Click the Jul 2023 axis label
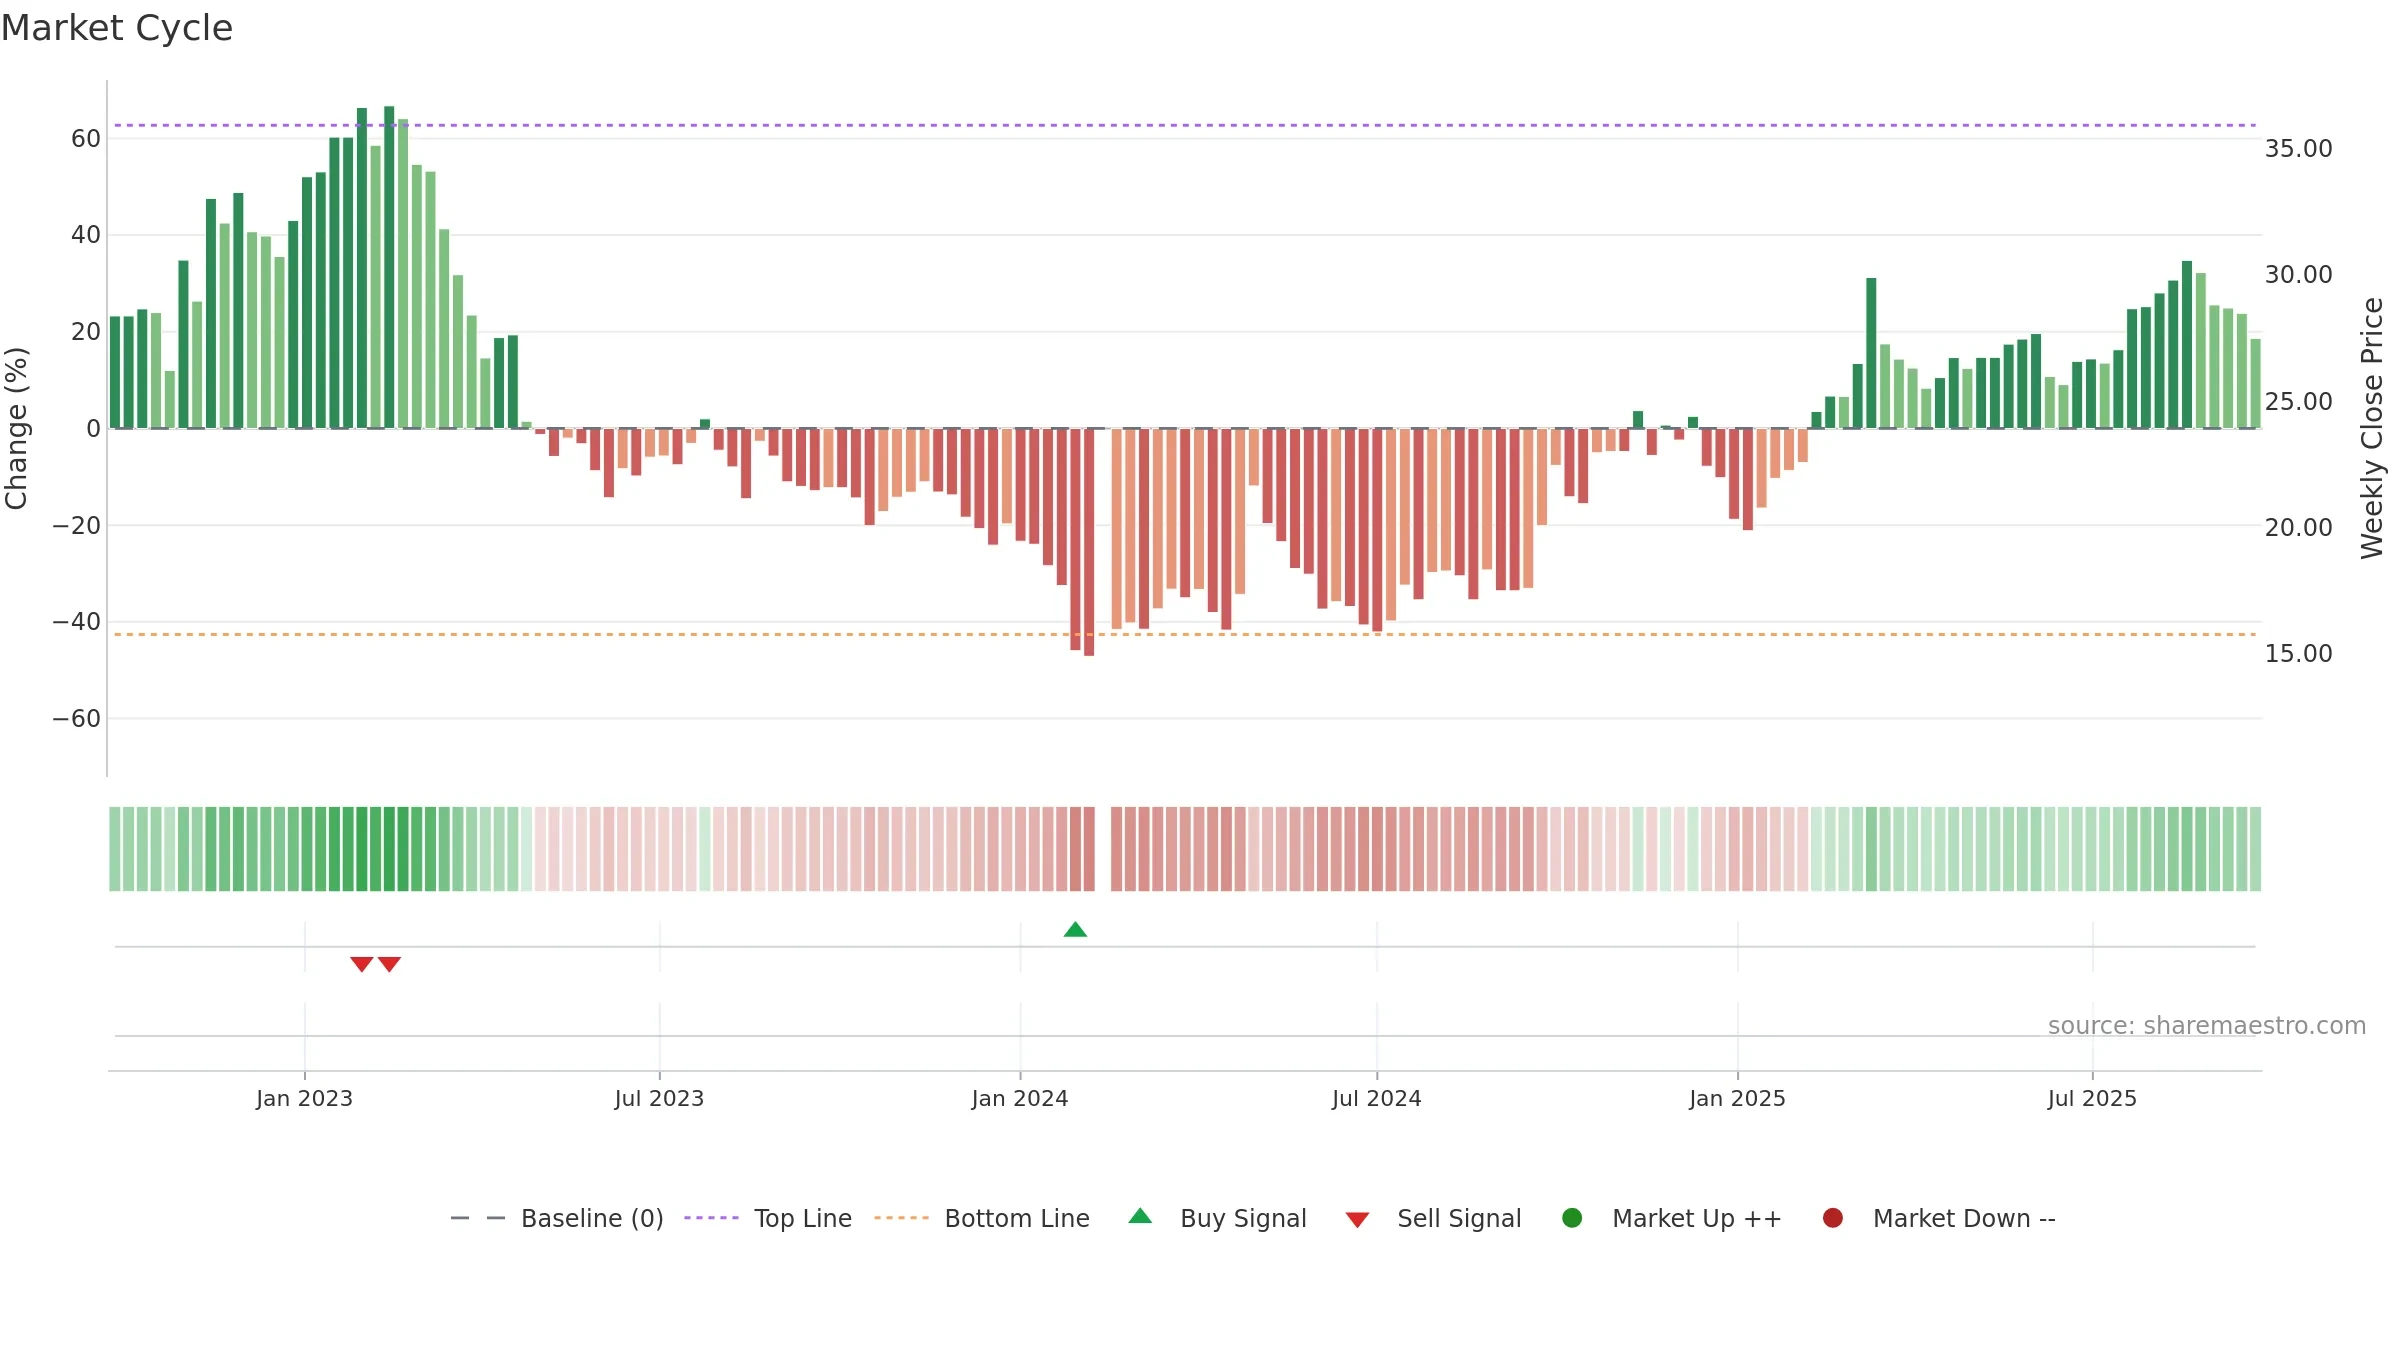2400x1350 pixels. pyautogui.click(x=659, y=1099)
